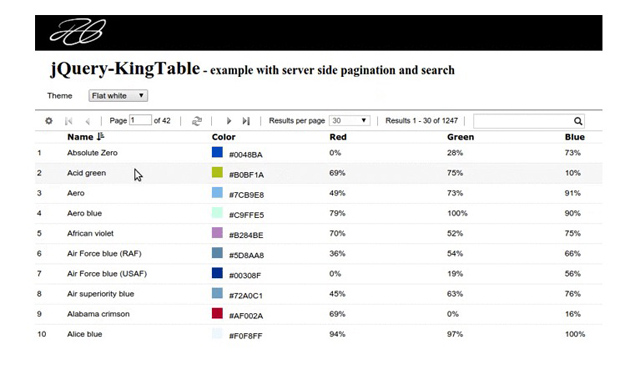
Task: Click the hex code #5D8AA8
Action: click(x=246, y=255)
